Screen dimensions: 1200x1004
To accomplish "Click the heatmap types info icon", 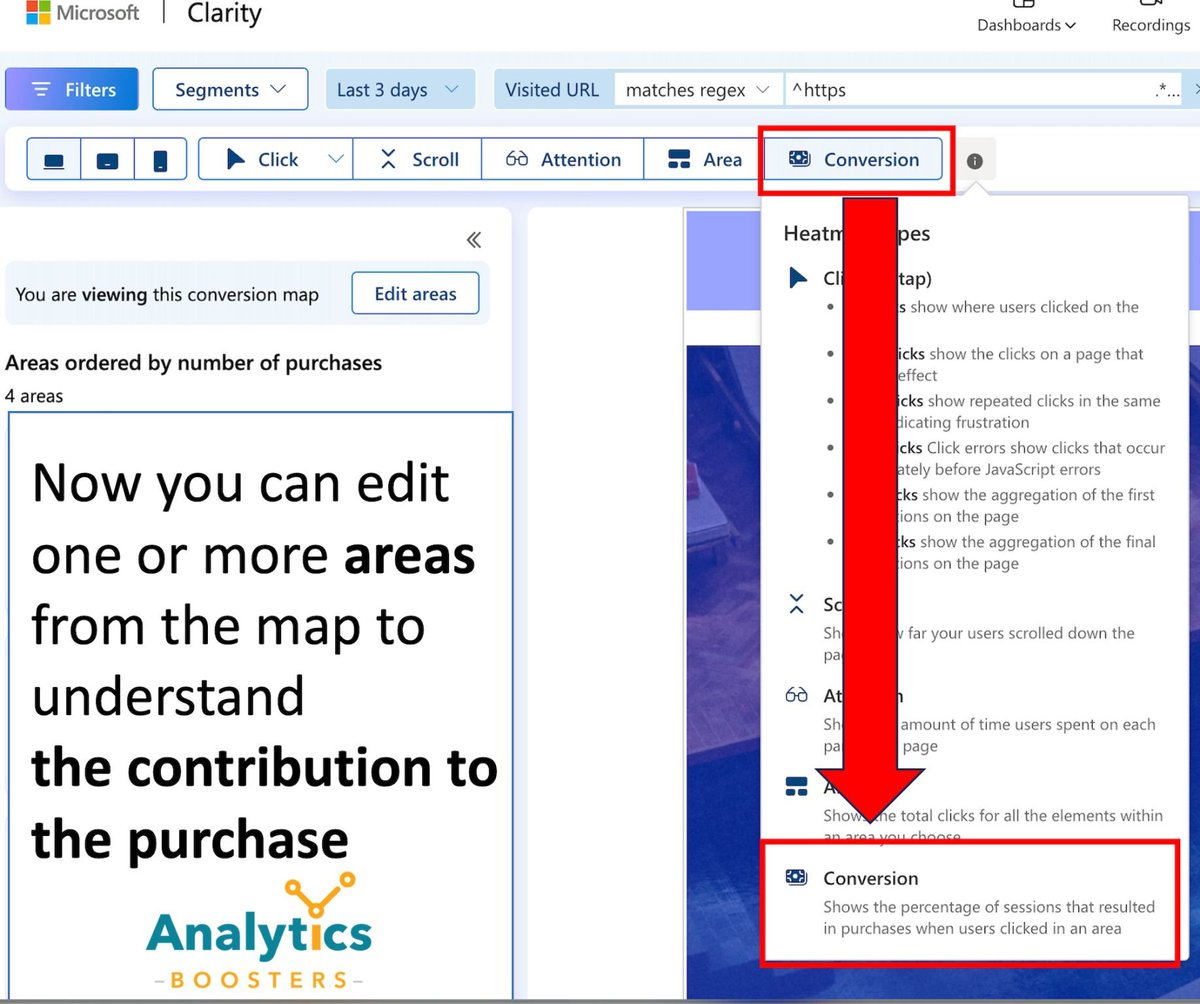I will [975, 161].
